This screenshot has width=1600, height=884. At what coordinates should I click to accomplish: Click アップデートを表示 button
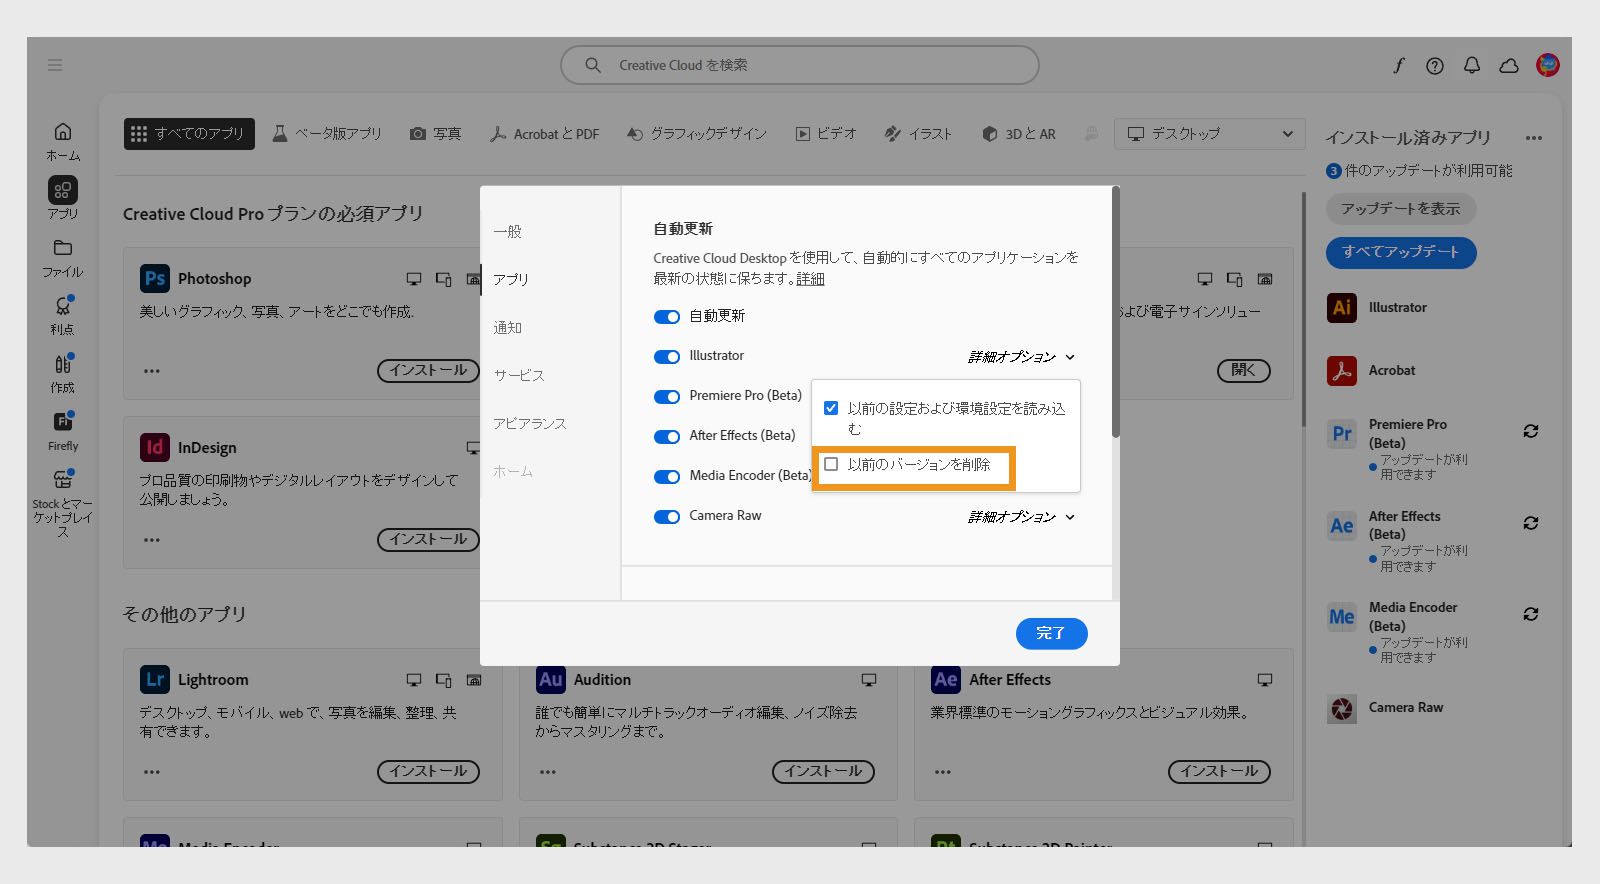pos(1401,209)
